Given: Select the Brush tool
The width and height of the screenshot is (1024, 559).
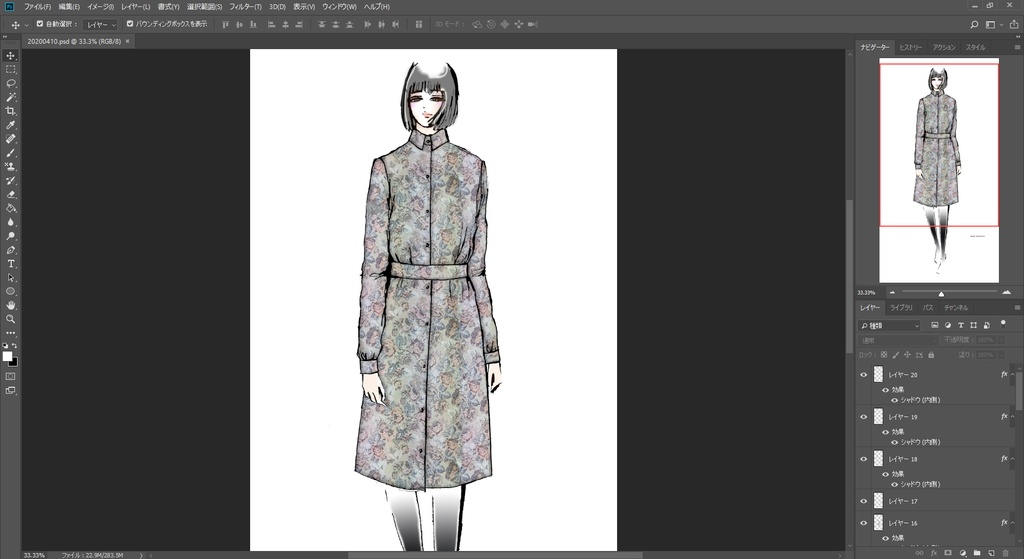Looking at the screenshot, I should (x=10, y=153).
